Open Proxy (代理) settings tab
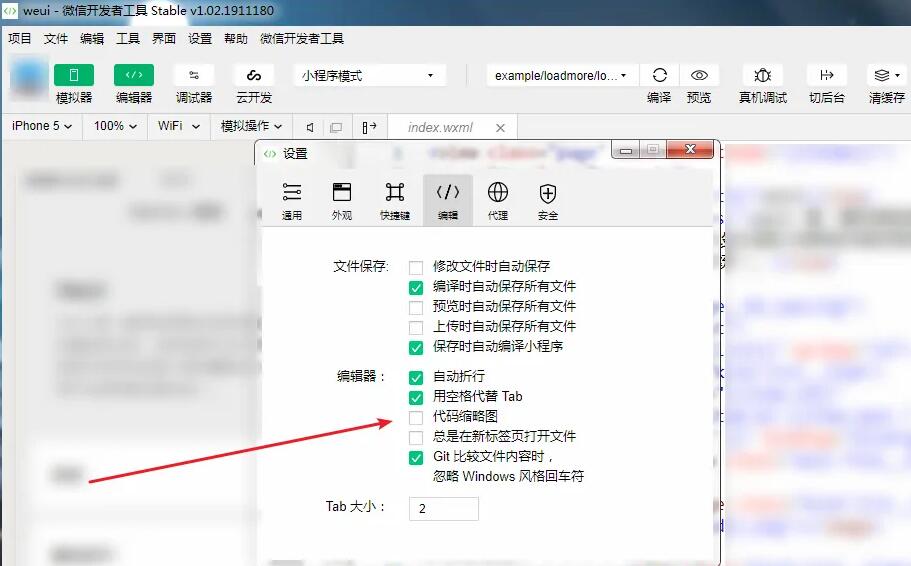This screenshot has width=911, height=566. (x=498, y=201)
